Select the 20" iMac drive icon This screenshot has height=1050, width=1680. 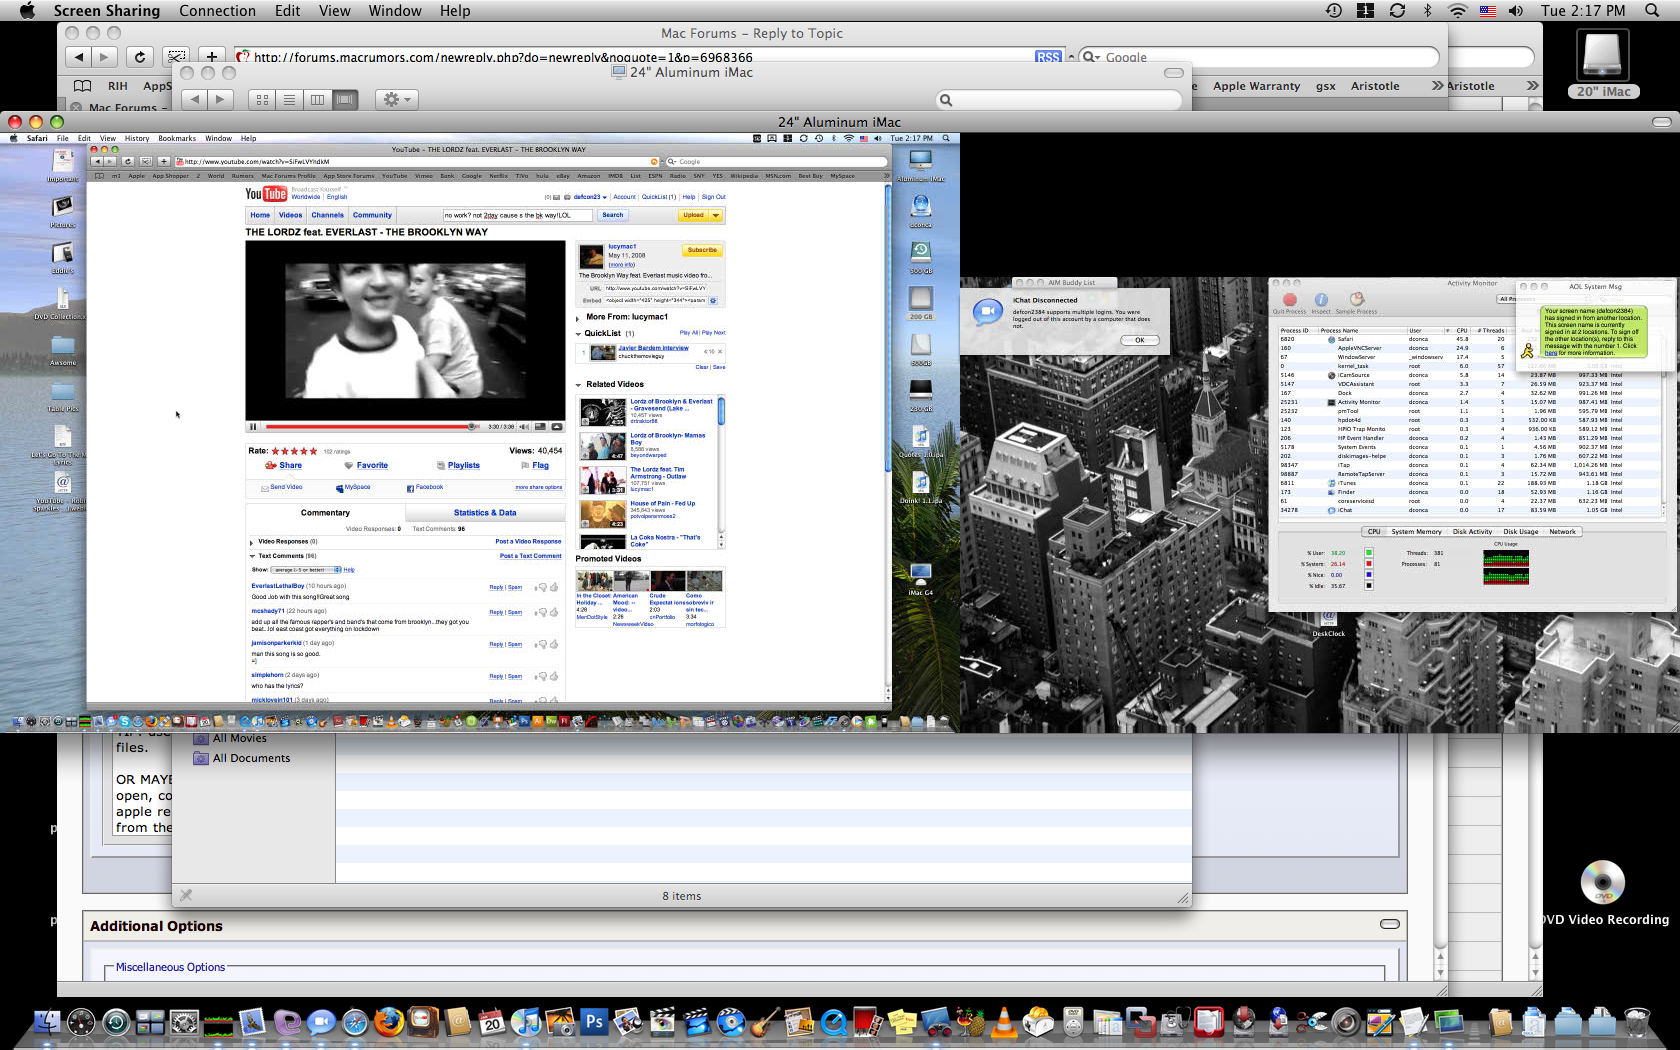pos(1603,55)
